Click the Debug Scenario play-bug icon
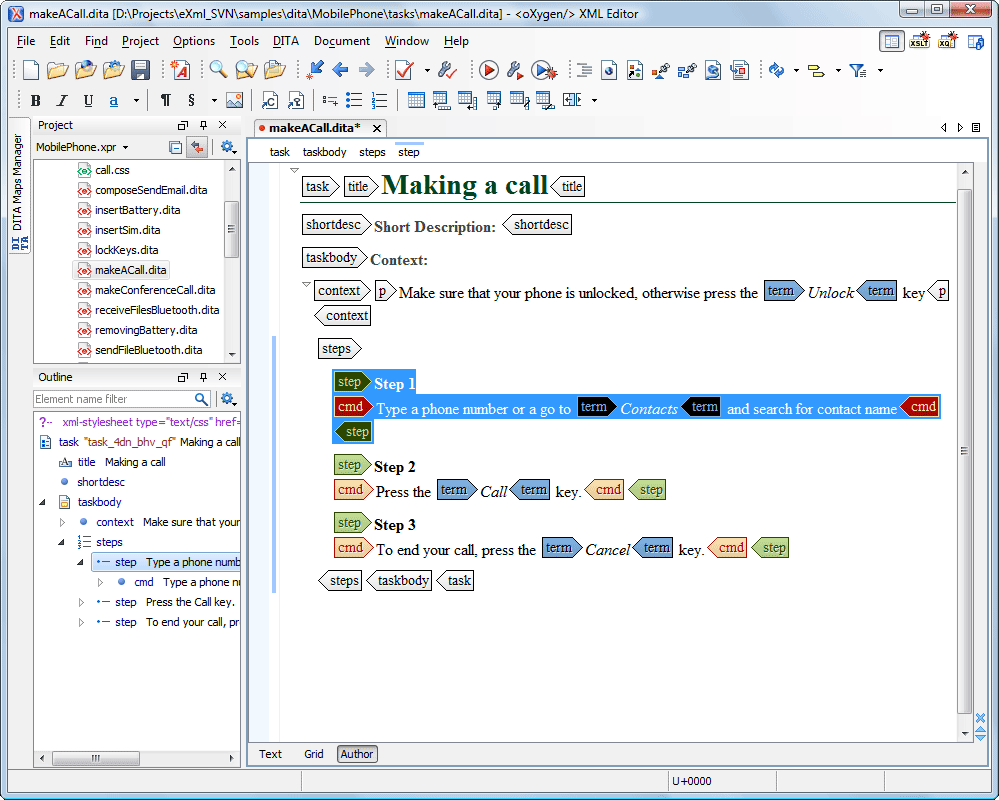 (544, 70)
